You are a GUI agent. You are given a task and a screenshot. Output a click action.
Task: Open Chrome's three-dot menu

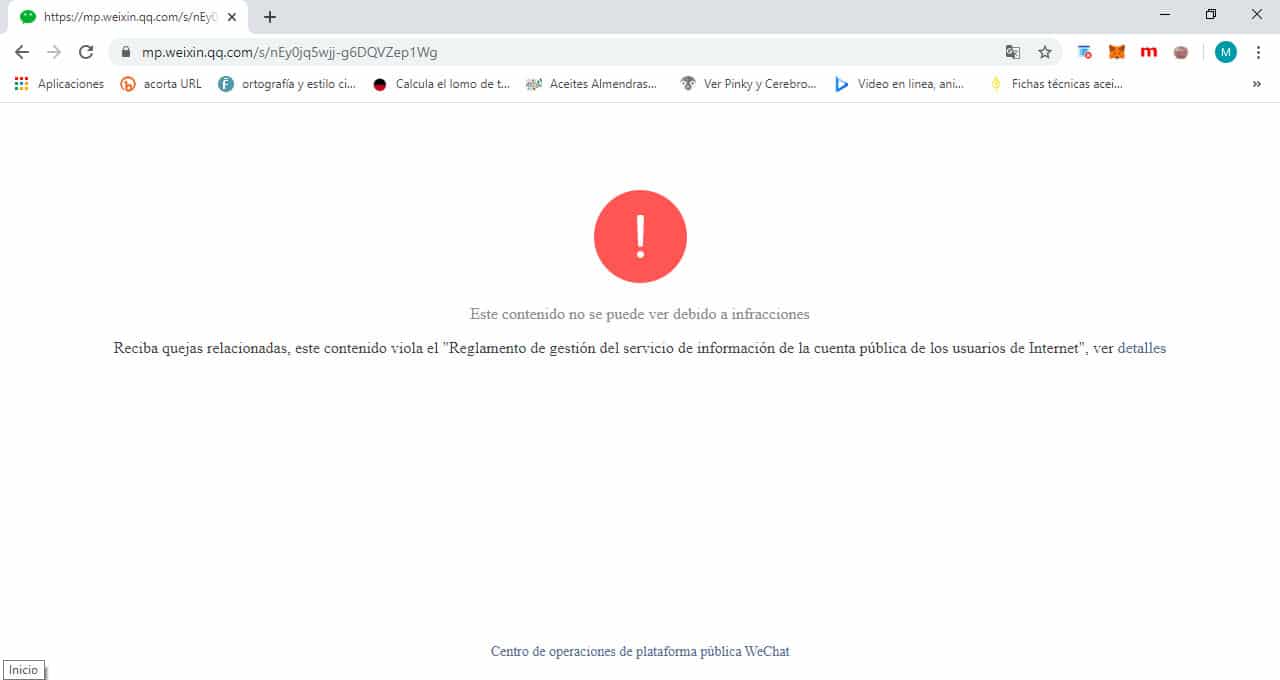click(1258, 52)
